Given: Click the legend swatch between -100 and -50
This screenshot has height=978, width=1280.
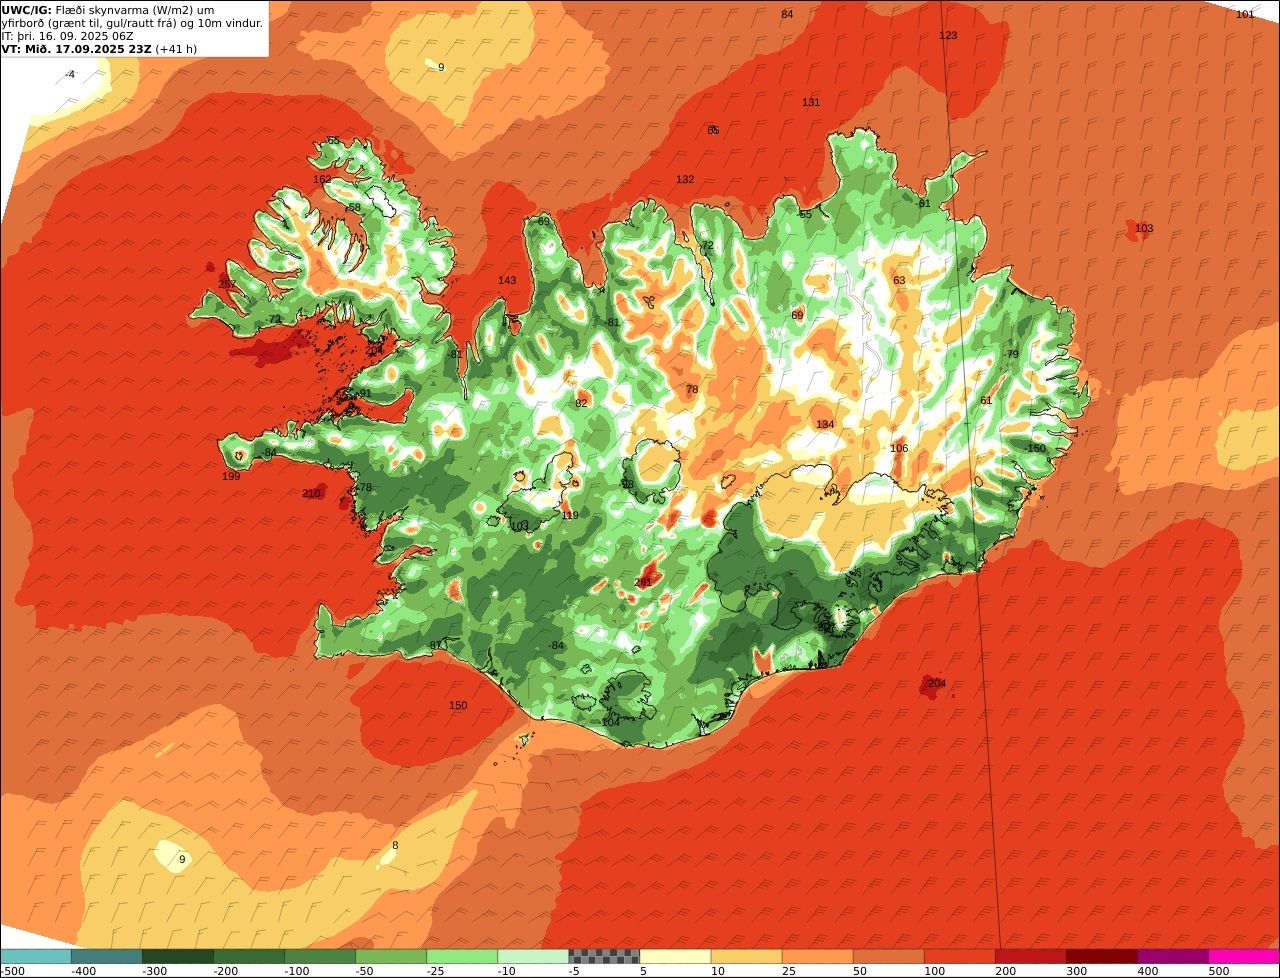Looking at the screenshot, I should coord(320,956).
